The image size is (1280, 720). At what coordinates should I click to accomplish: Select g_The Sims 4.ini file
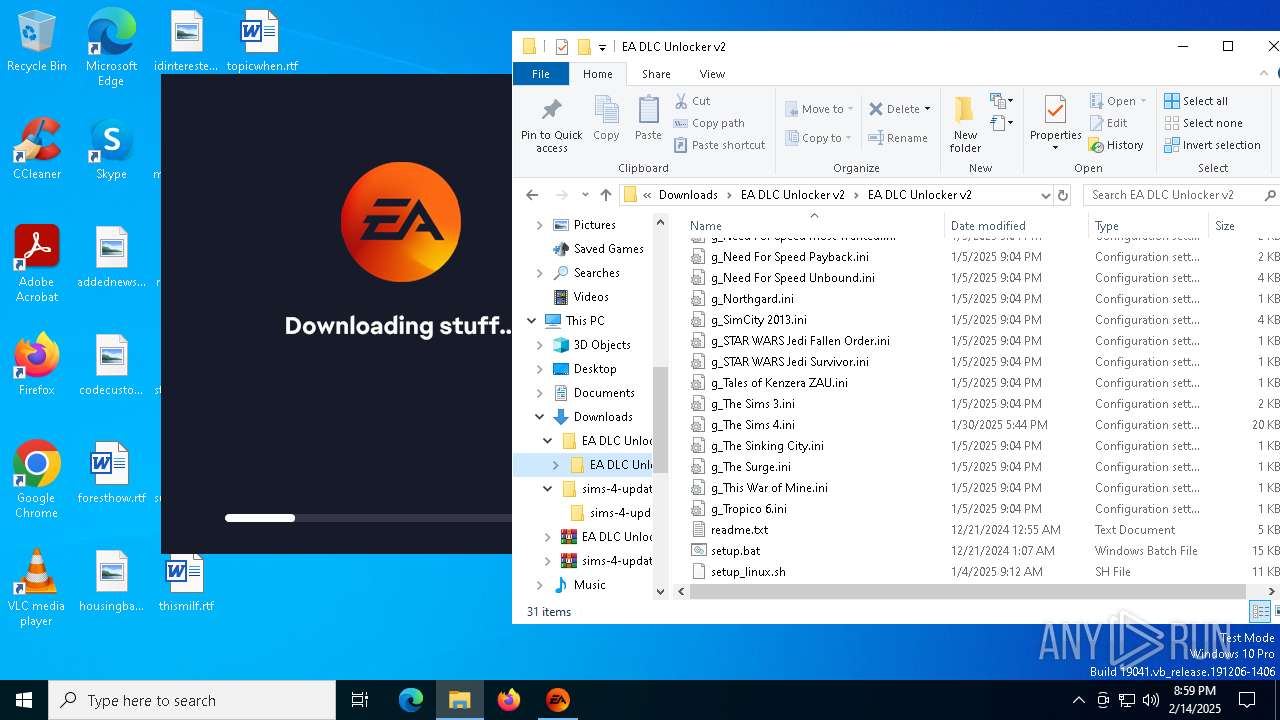coord(753,425)
